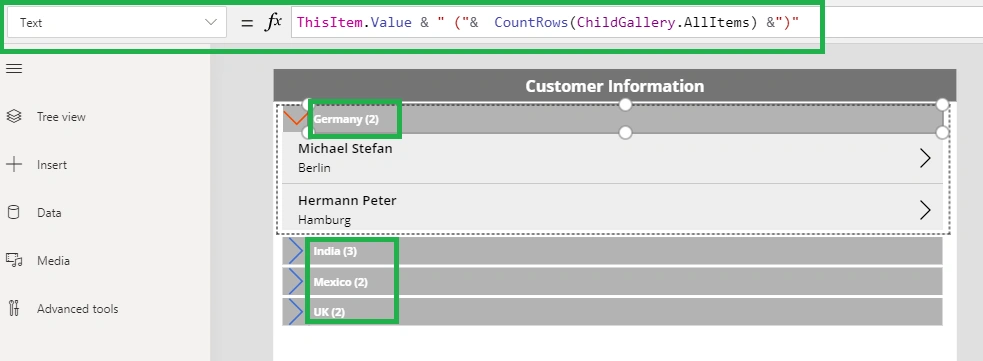Screen dimensions: 983x361
Task: Open the Media icon
Action: (x=14, y=261)
